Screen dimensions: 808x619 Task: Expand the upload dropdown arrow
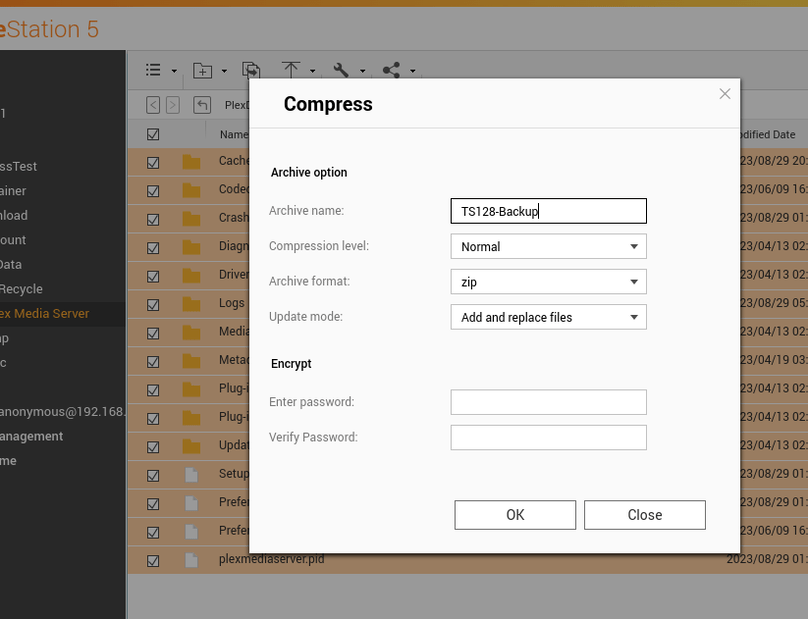[313, 71]
